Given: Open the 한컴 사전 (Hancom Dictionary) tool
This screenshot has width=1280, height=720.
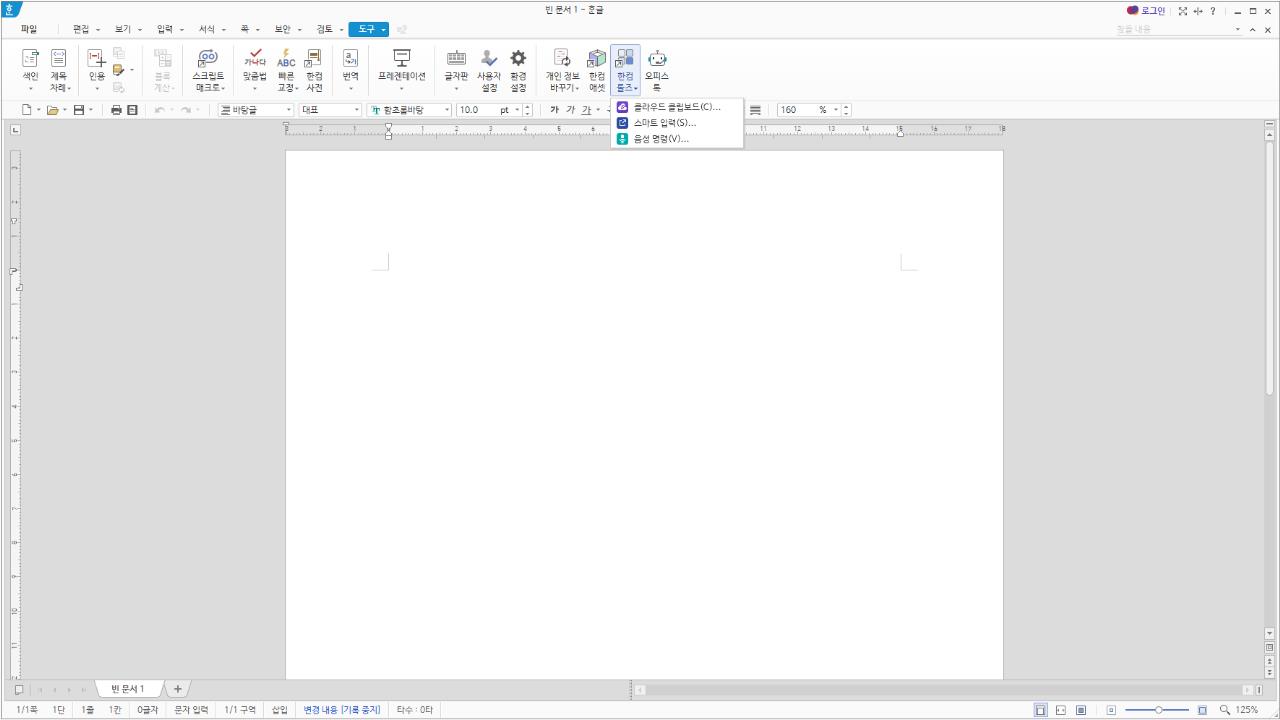Looking at the screenshot, I should coord(314,70).
